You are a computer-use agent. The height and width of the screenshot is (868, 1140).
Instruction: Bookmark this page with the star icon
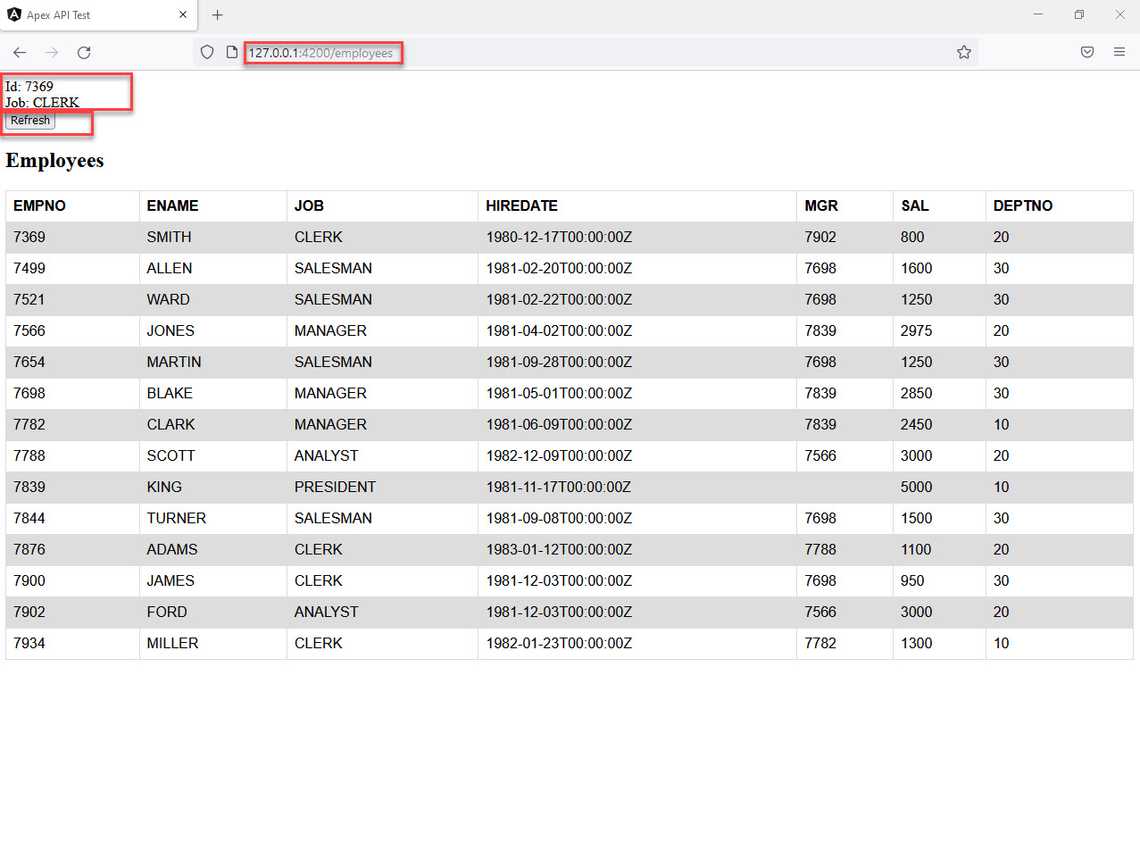coord(963,52)
